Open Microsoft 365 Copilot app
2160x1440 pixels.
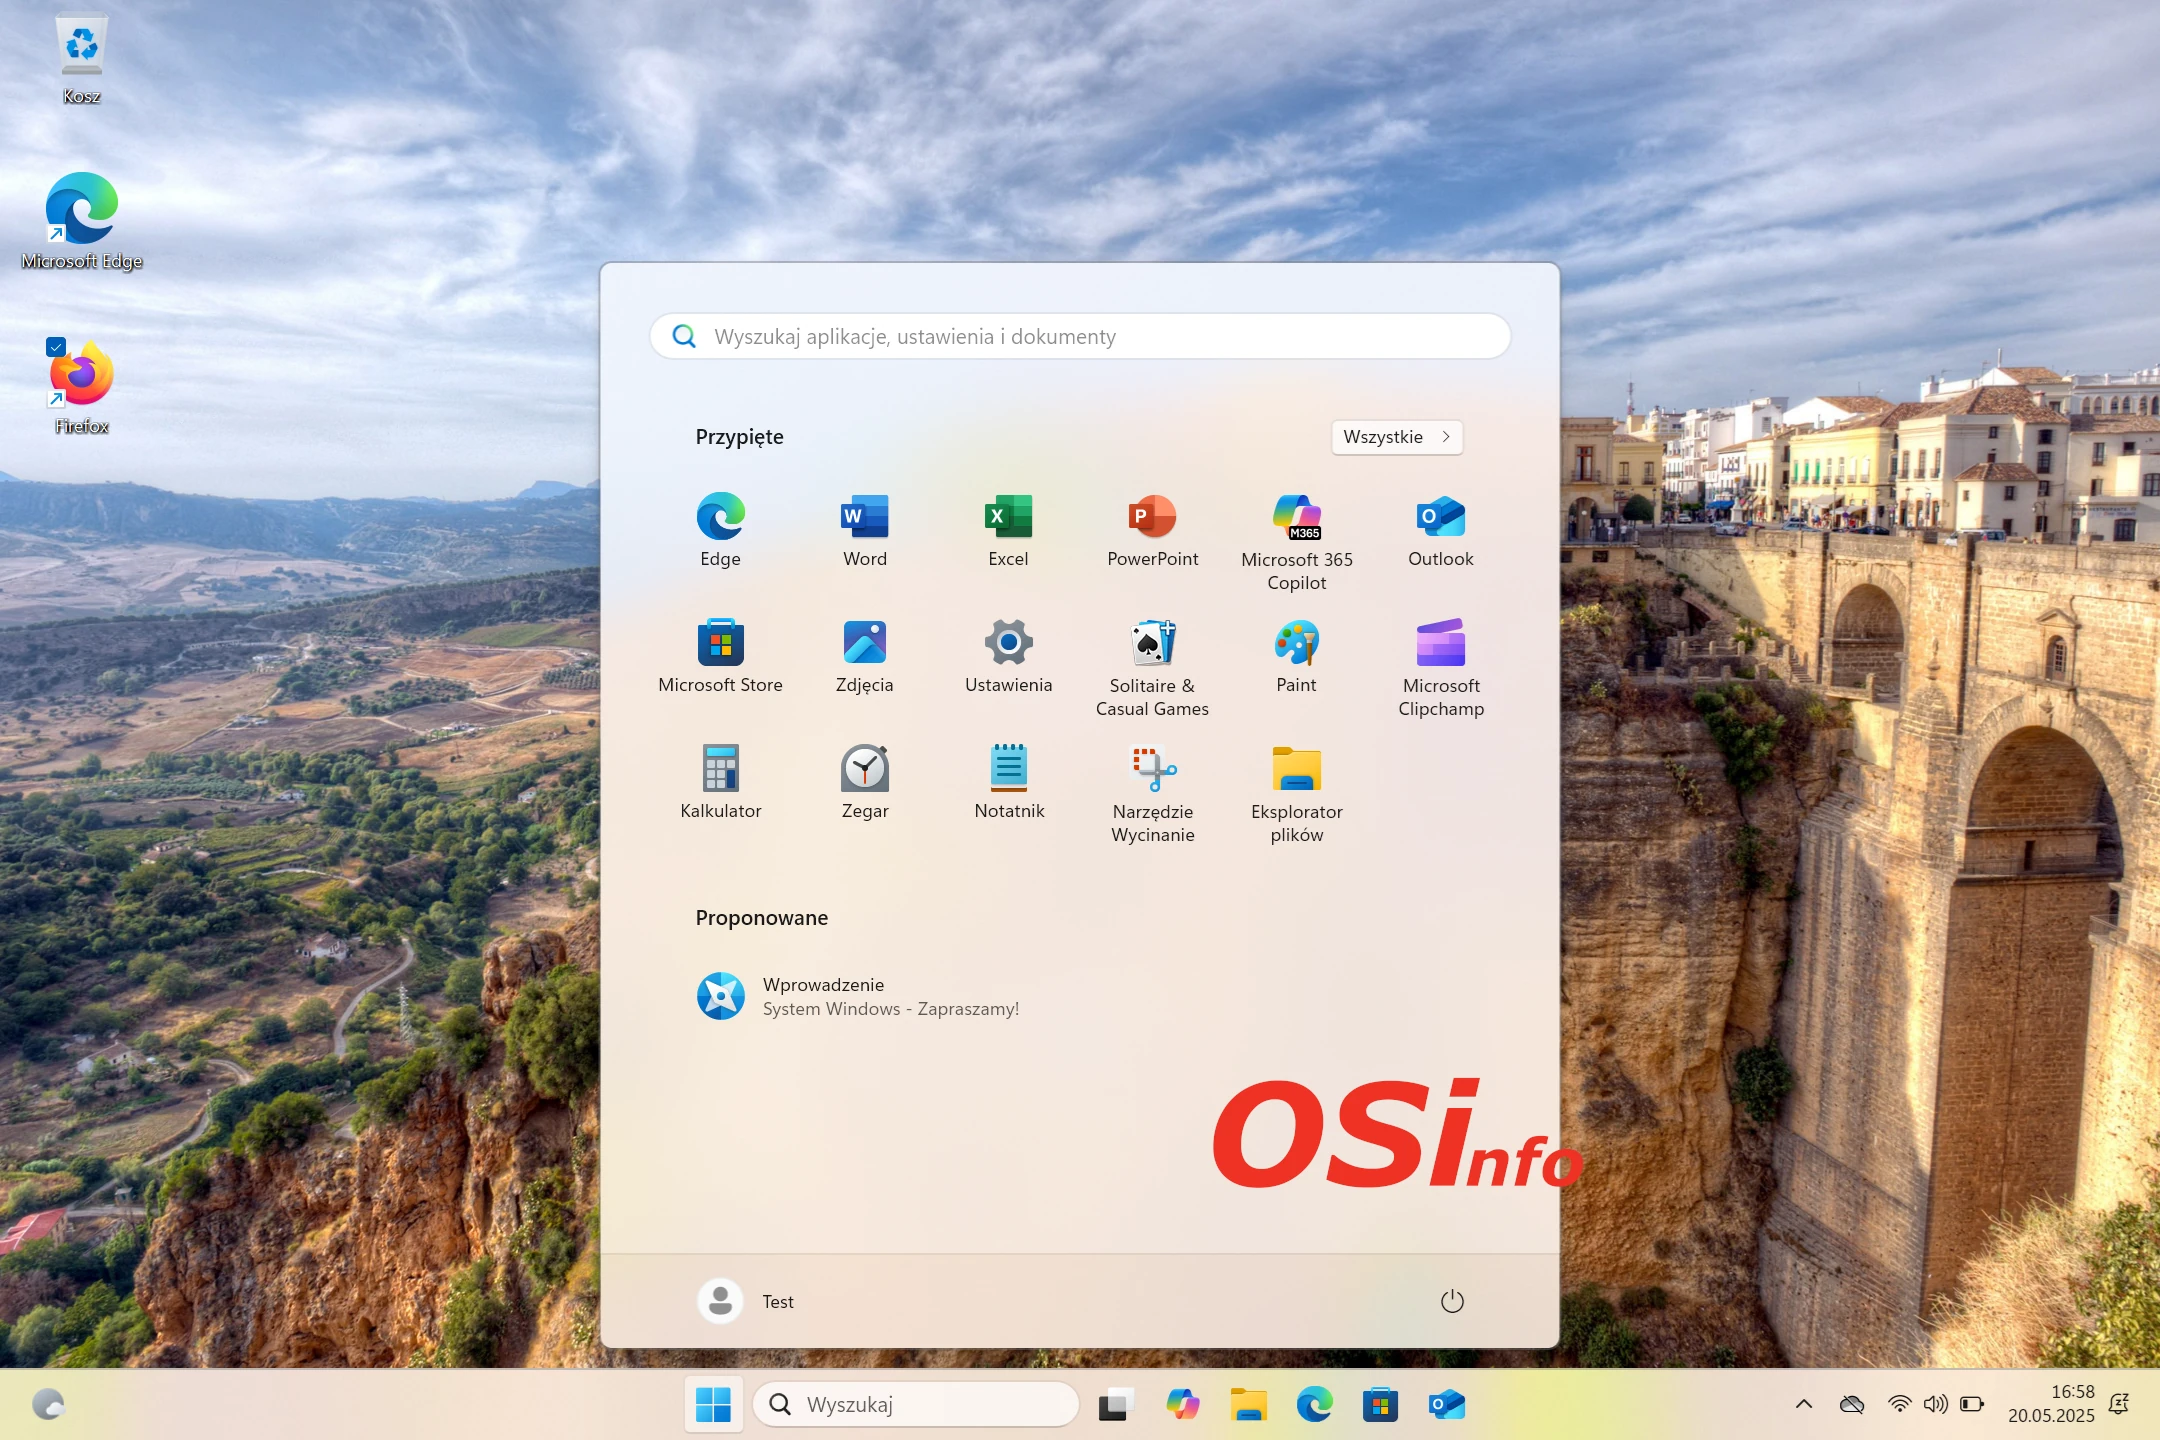click(x=1296, y=541)
